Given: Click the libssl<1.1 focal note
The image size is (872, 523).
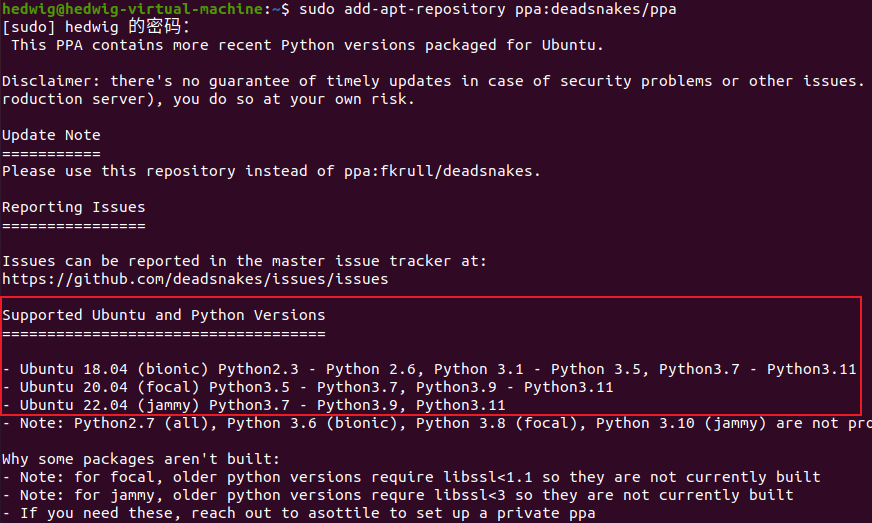Looking at the screenshot, I should click(411, 477).
